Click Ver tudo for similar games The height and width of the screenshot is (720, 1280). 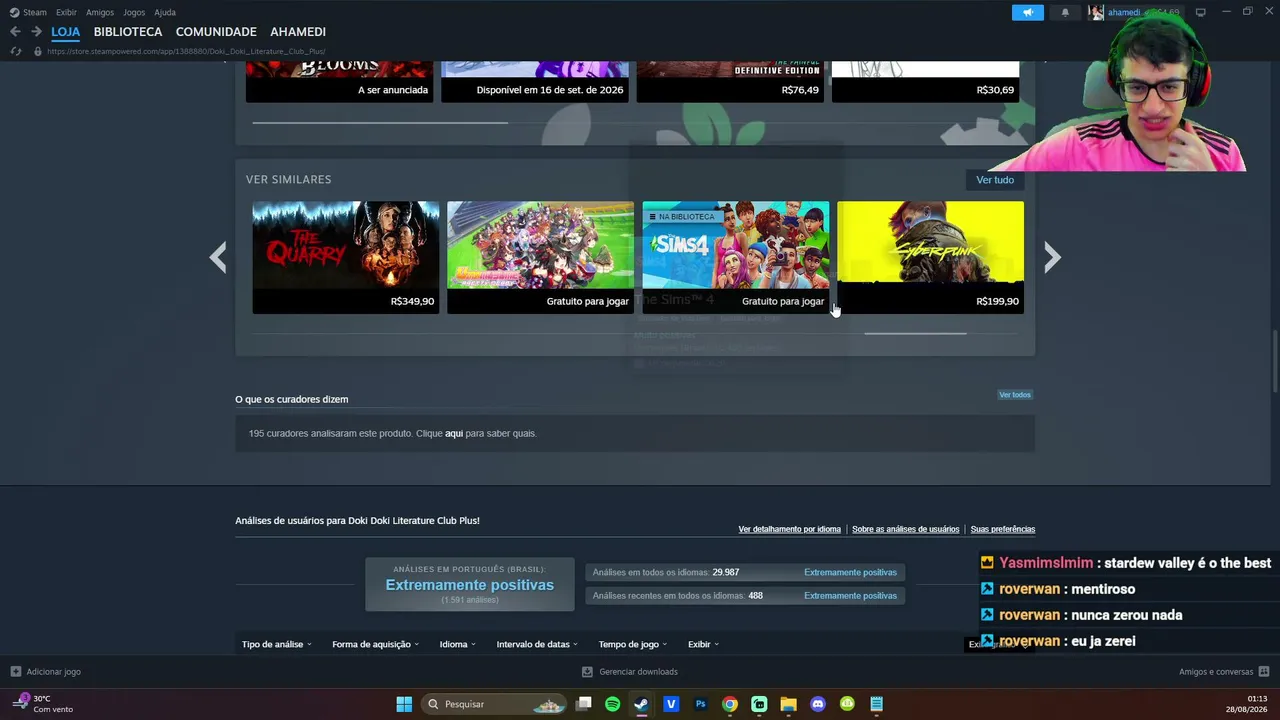click(995, 180)
